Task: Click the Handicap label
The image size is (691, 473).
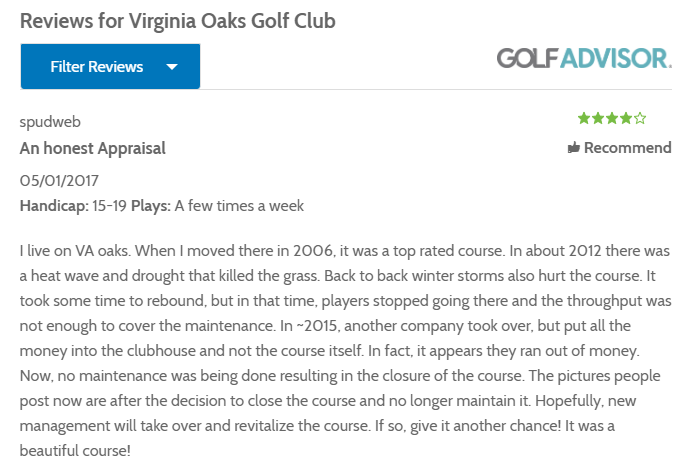Action: pos(53,206)
